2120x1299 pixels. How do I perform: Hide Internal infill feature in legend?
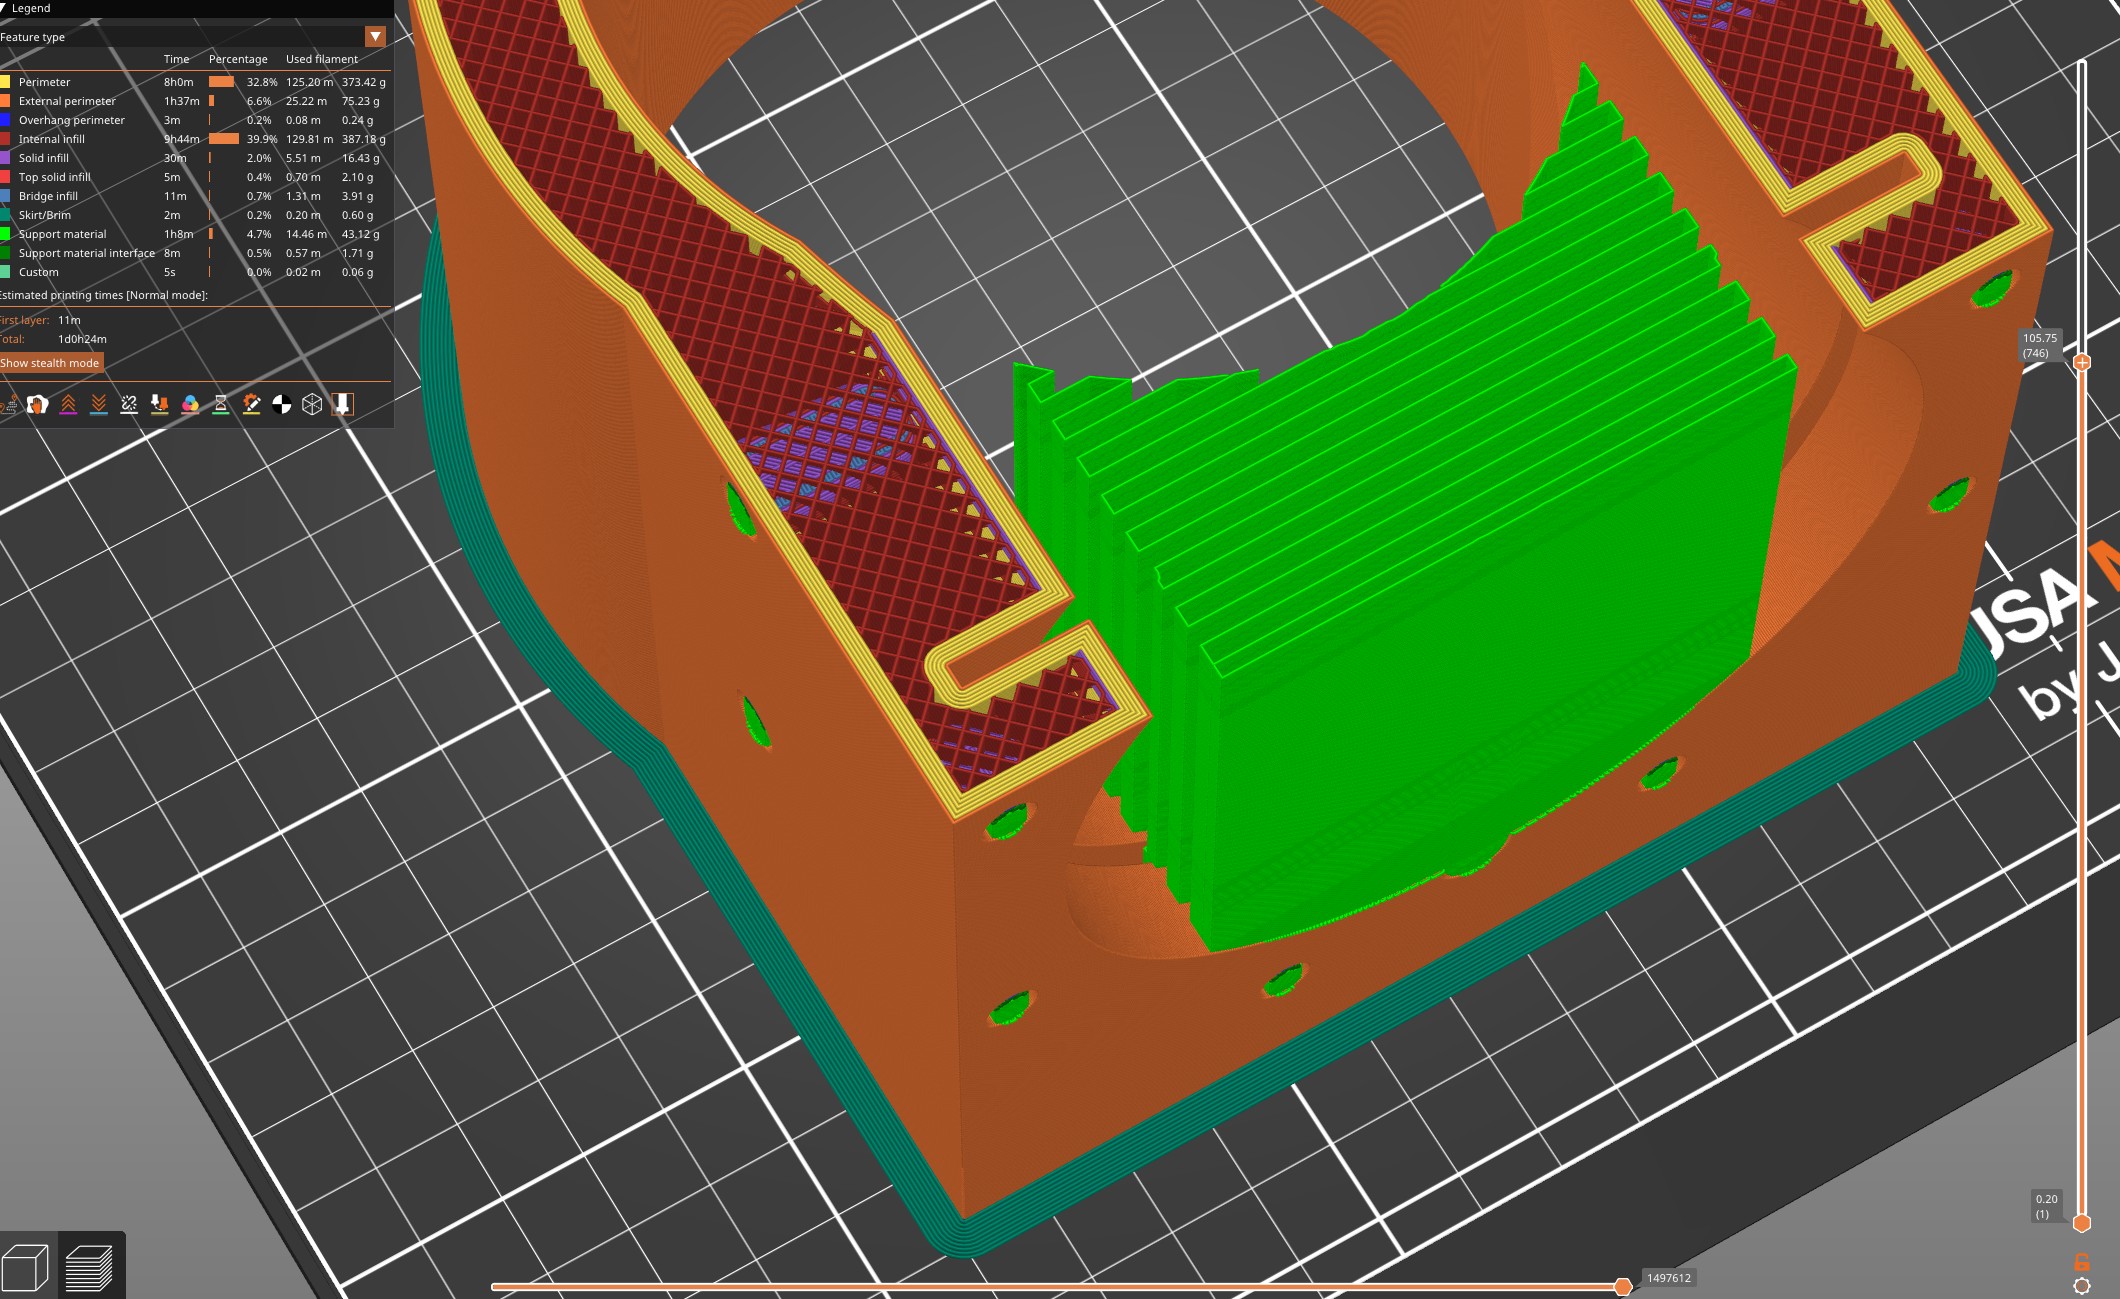(x=193, y=139)
